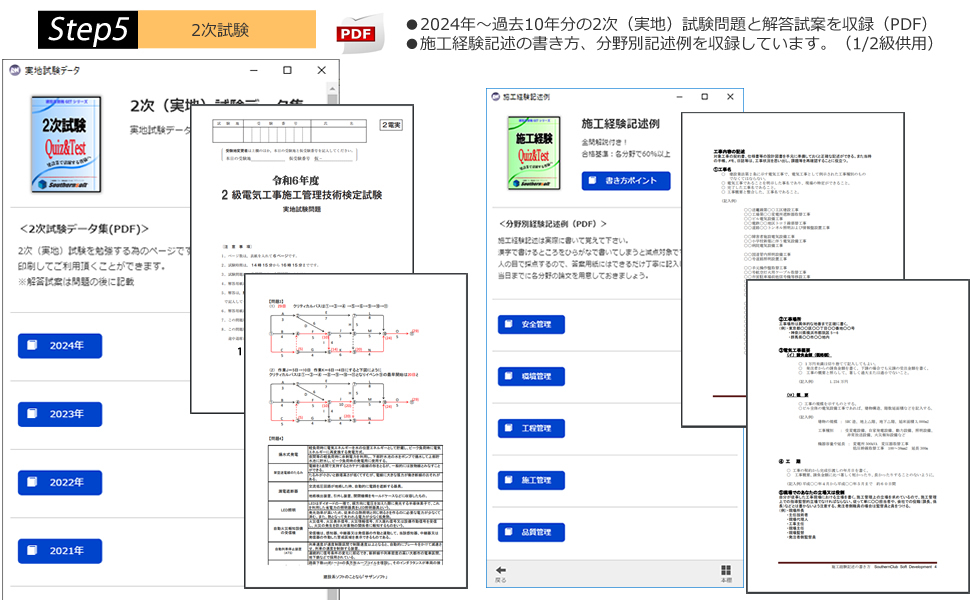Minimize the 施工経験記述例 window
Viewport: 970px width, 600px height.
(x=679, y=97)
